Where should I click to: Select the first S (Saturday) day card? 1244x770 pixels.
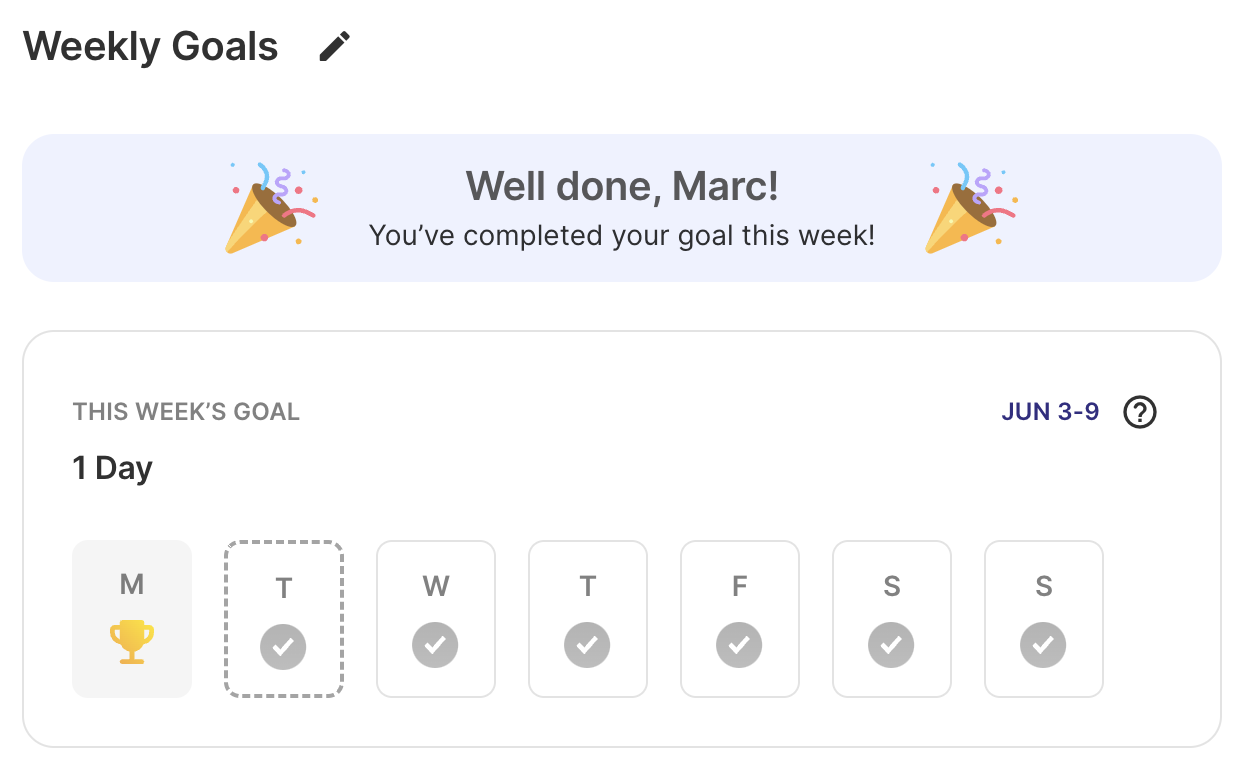892,619
